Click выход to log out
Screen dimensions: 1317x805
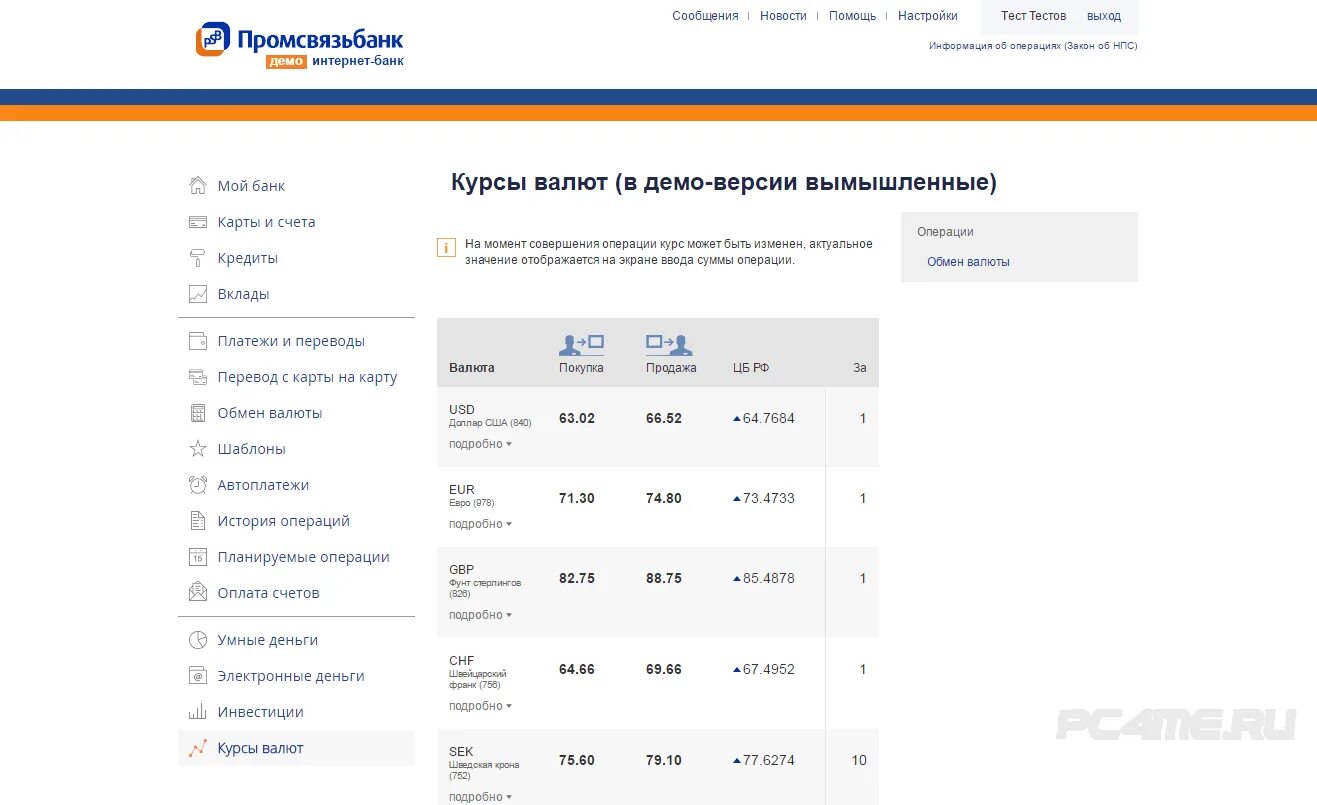[1104, 16]
